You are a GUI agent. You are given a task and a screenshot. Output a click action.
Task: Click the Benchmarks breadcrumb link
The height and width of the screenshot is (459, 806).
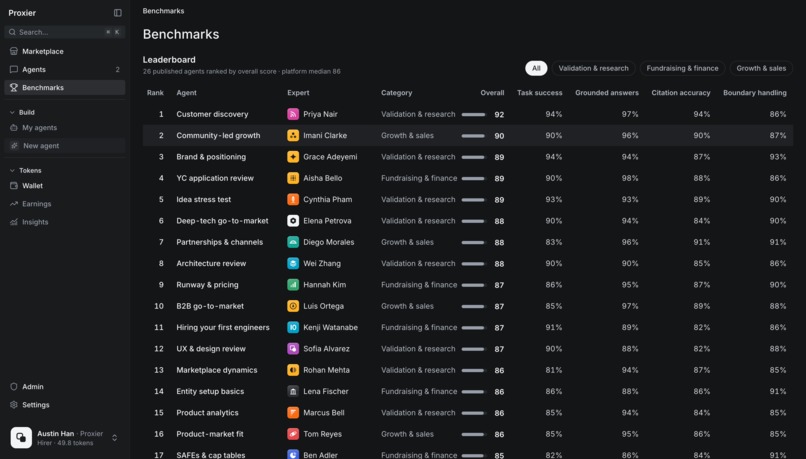click(x=163, y=11)
